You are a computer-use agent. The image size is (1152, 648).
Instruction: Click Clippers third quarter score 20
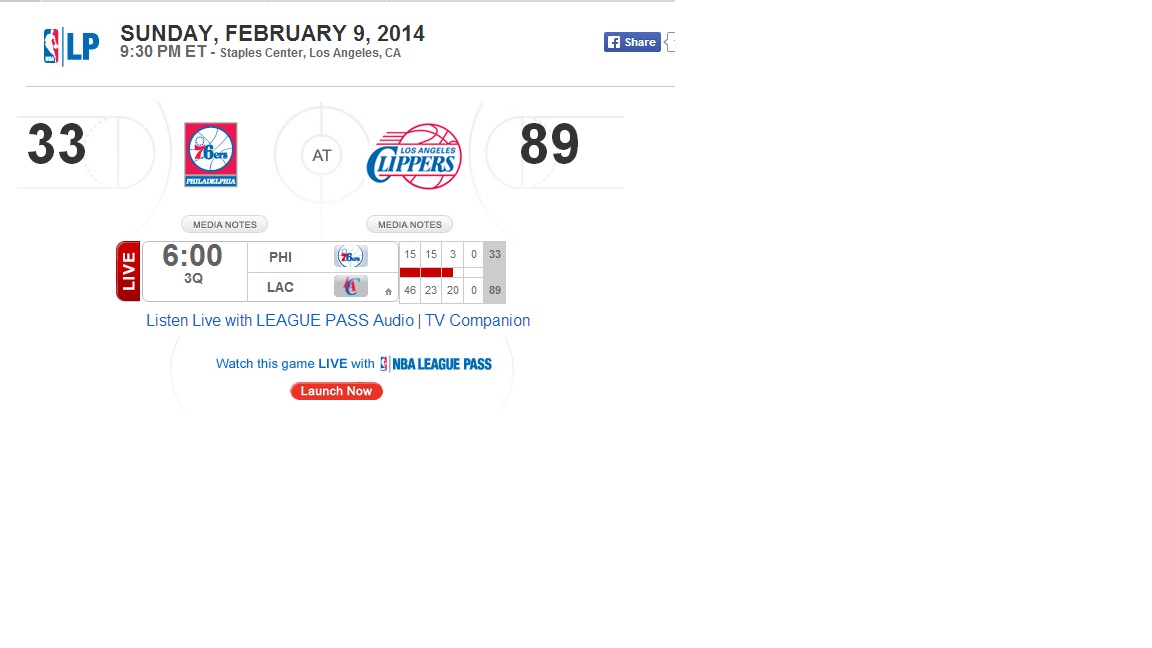[453, 290]
